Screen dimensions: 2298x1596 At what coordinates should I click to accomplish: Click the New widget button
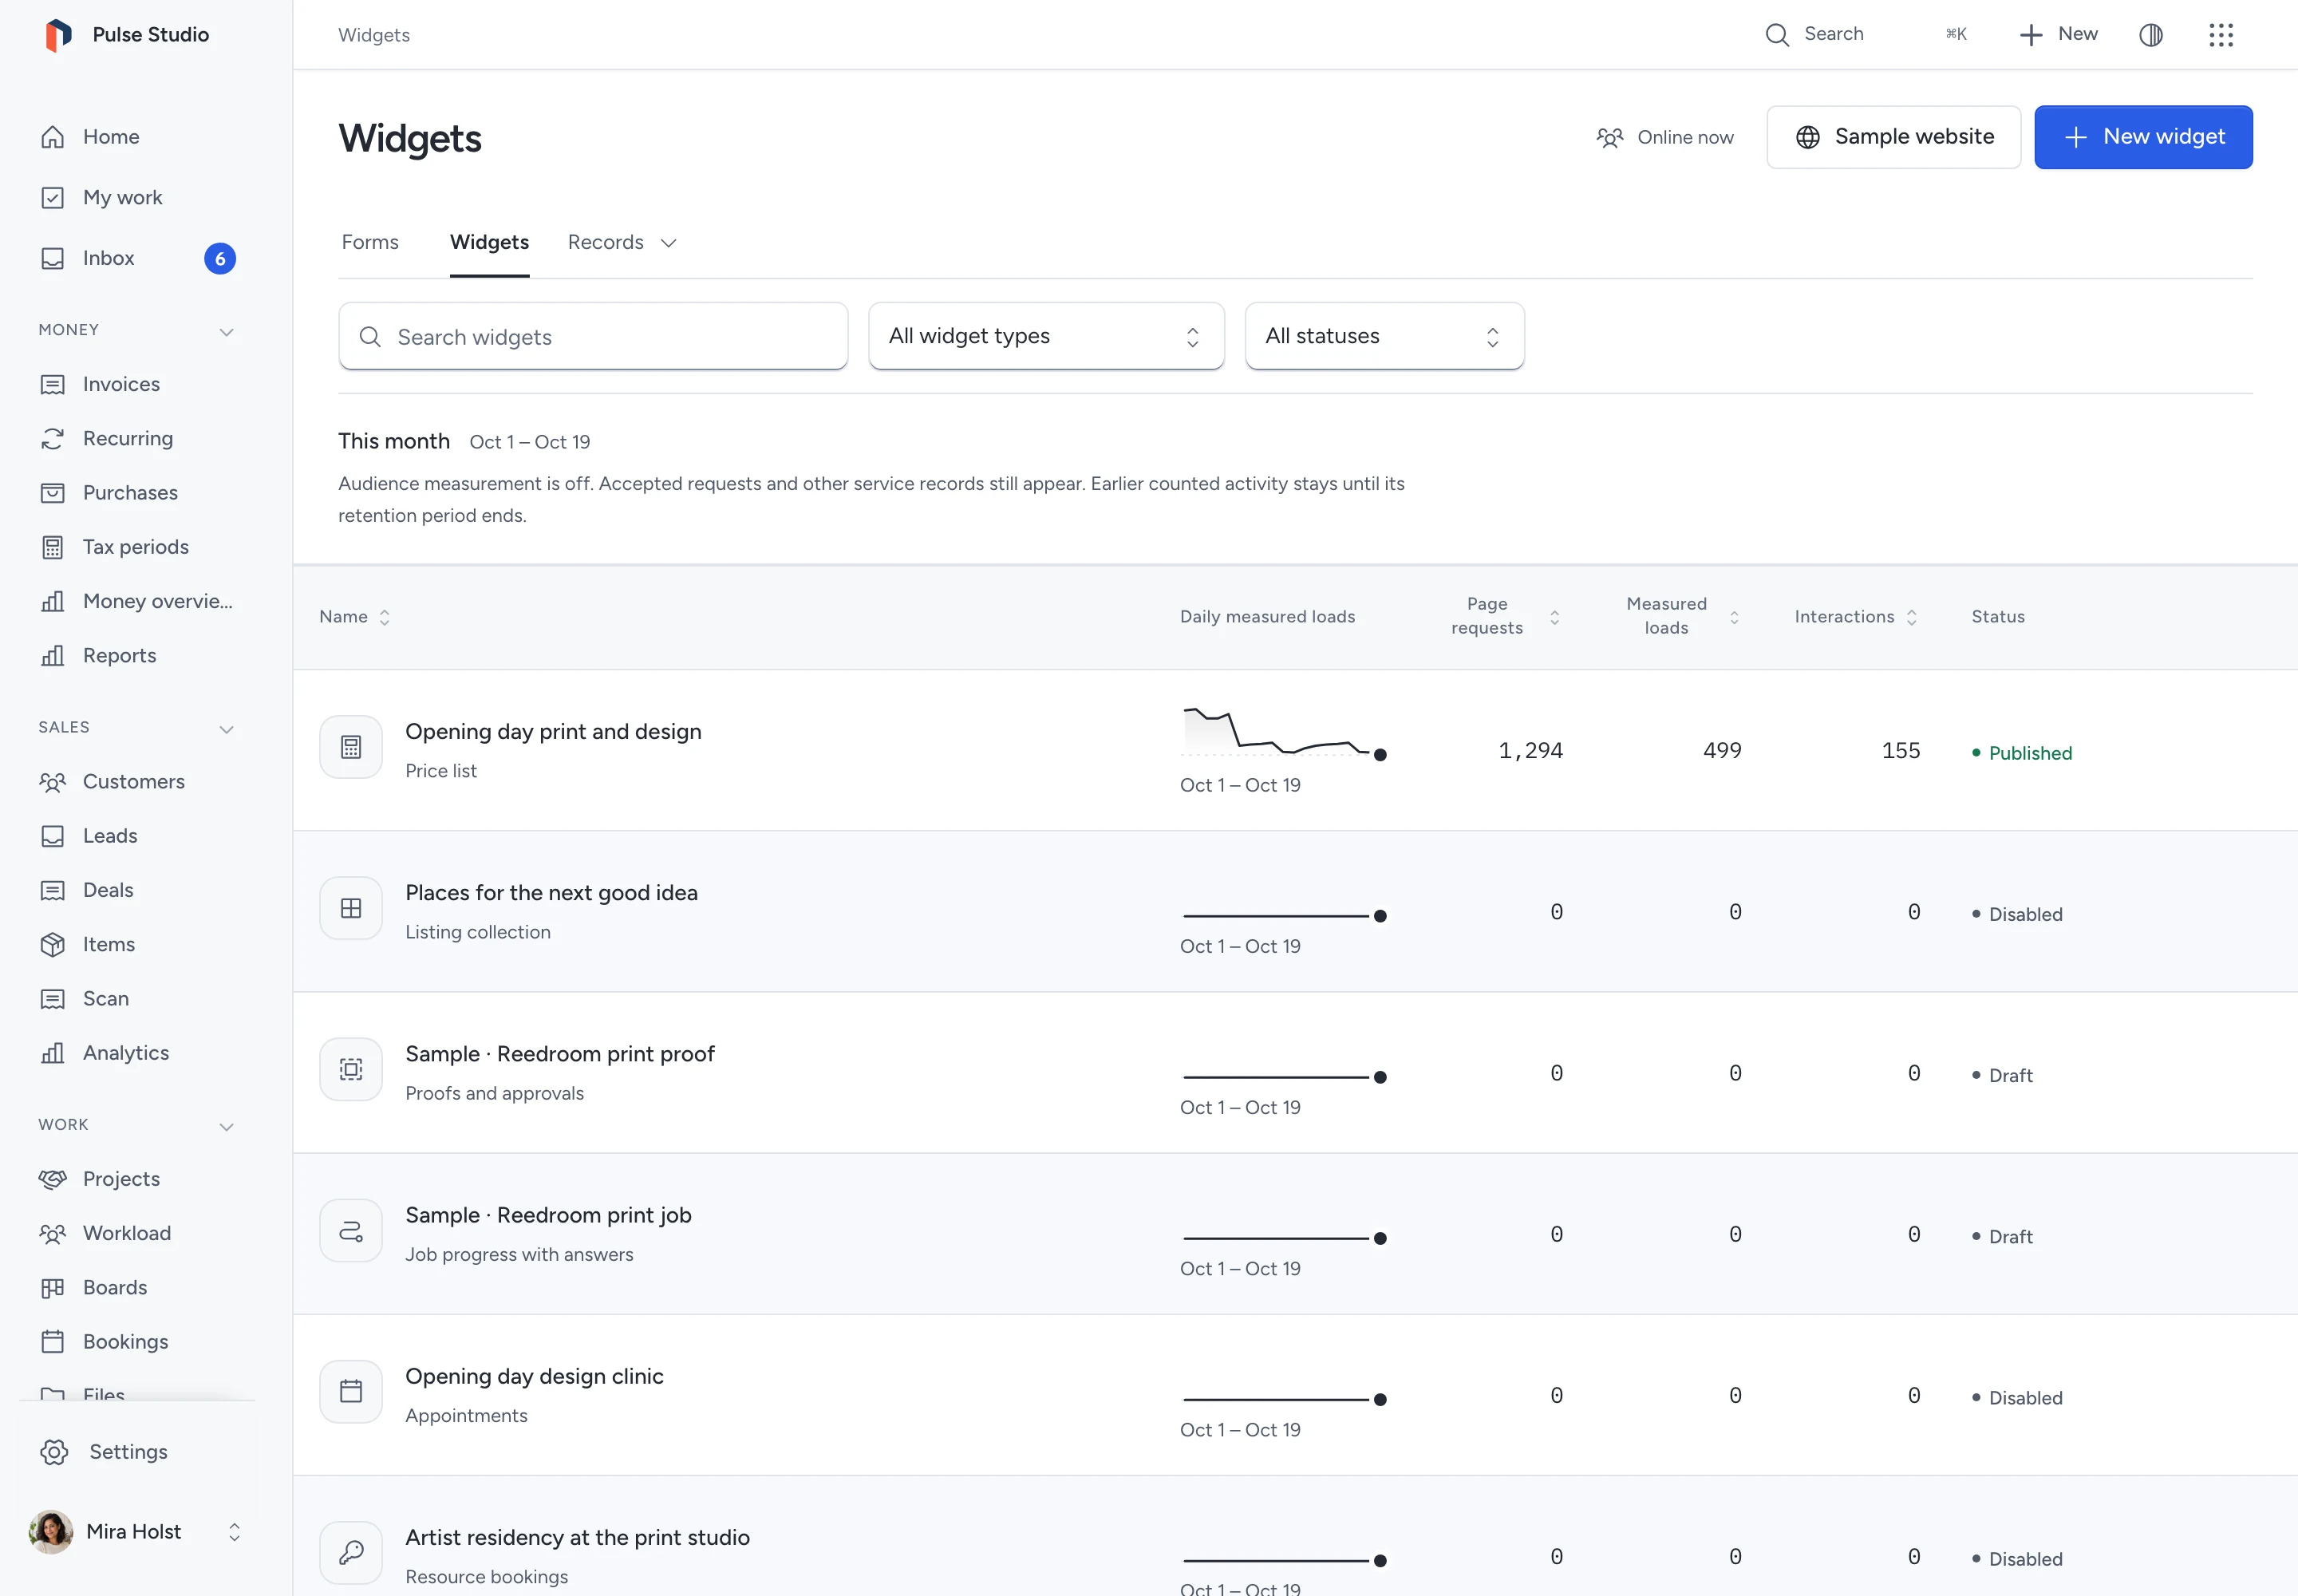pyautogui.click(x=2143, y=137)
